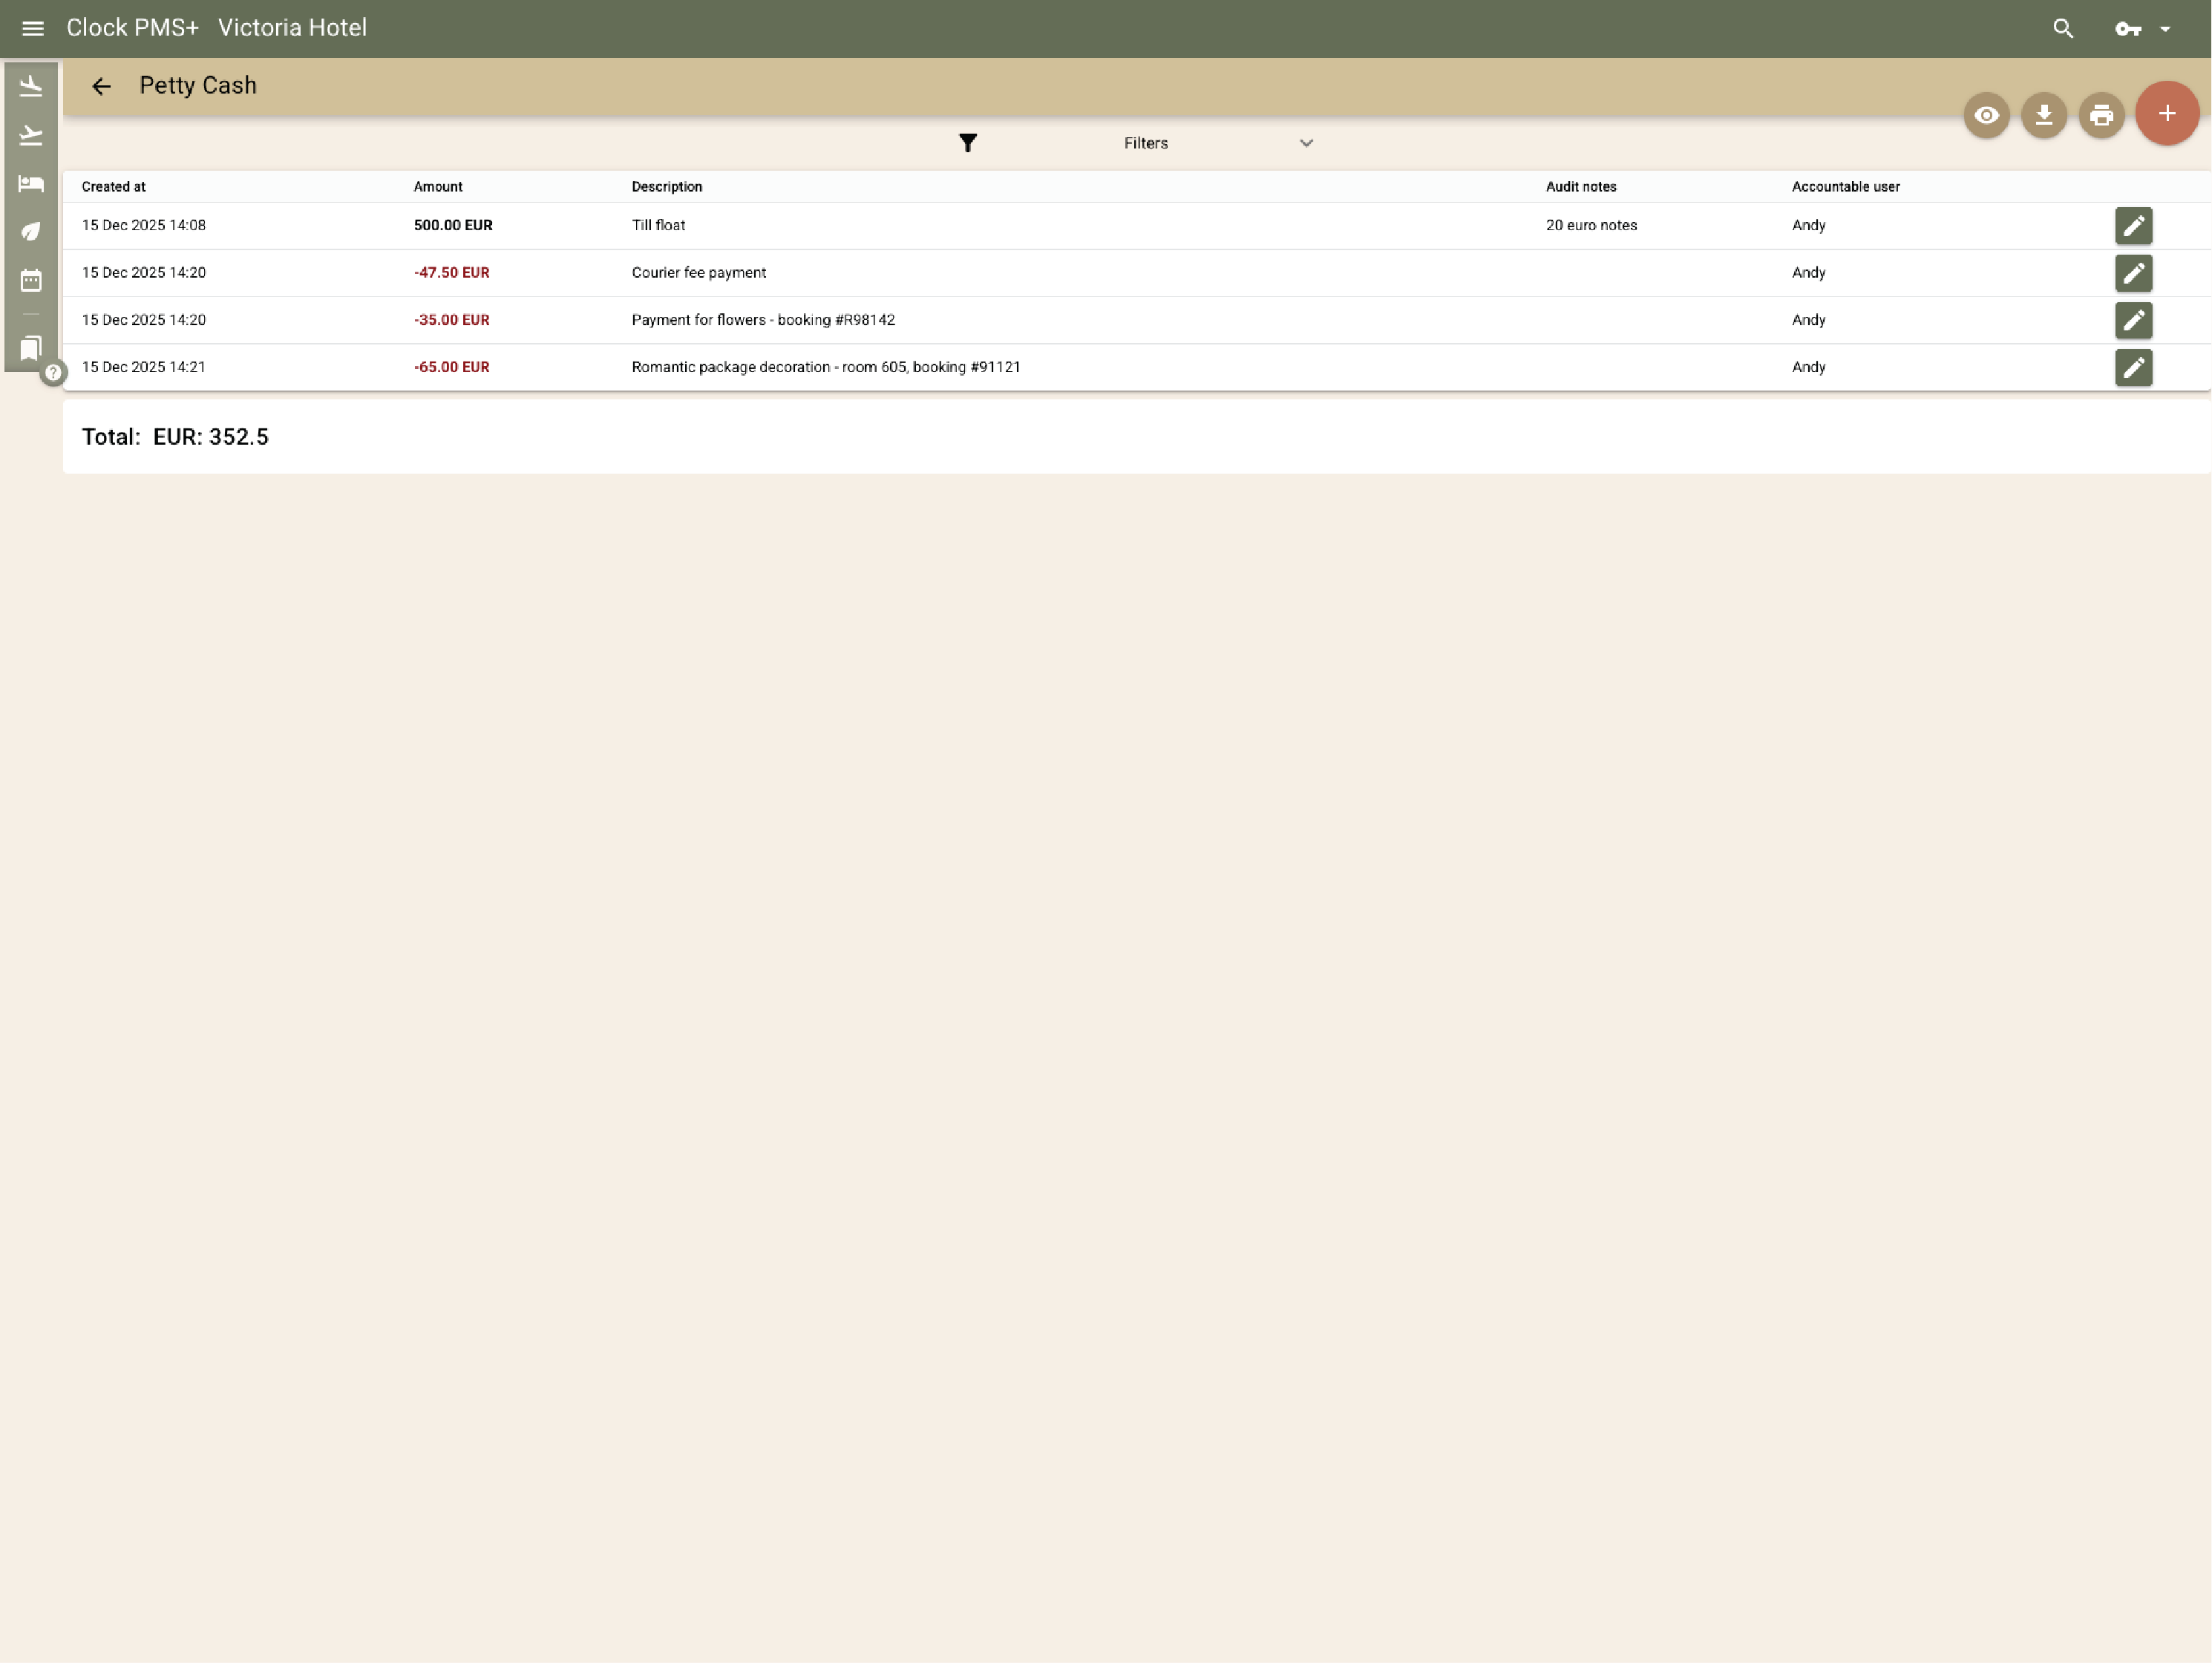Open the printer icon in Petty Cash toolbar
This screenshot has width=2212, height=1663.
pyautogui.click(x=2101, y=115)
